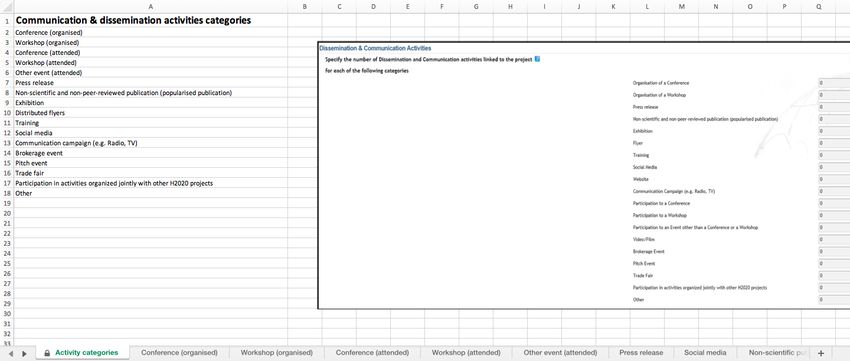Screen dimensions: 850x361
Task: Select cell 'Workshop (organised)' in column A
Action: [x=150, y=42]
